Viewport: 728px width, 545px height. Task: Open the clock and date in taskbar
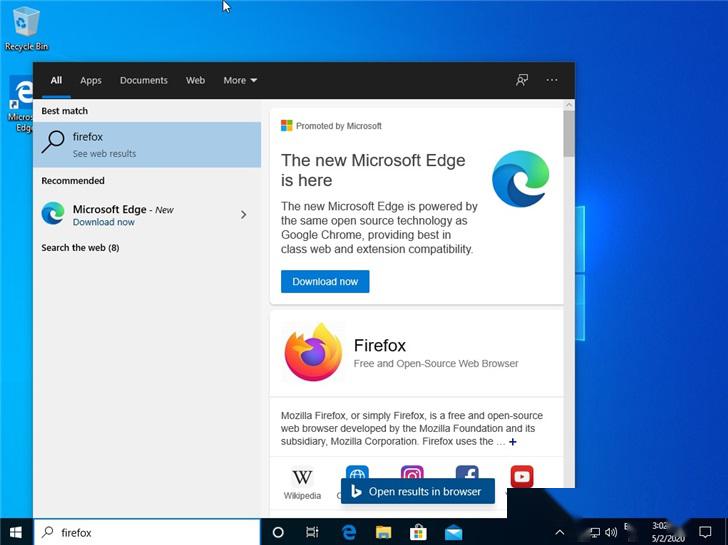click(667, 532)
